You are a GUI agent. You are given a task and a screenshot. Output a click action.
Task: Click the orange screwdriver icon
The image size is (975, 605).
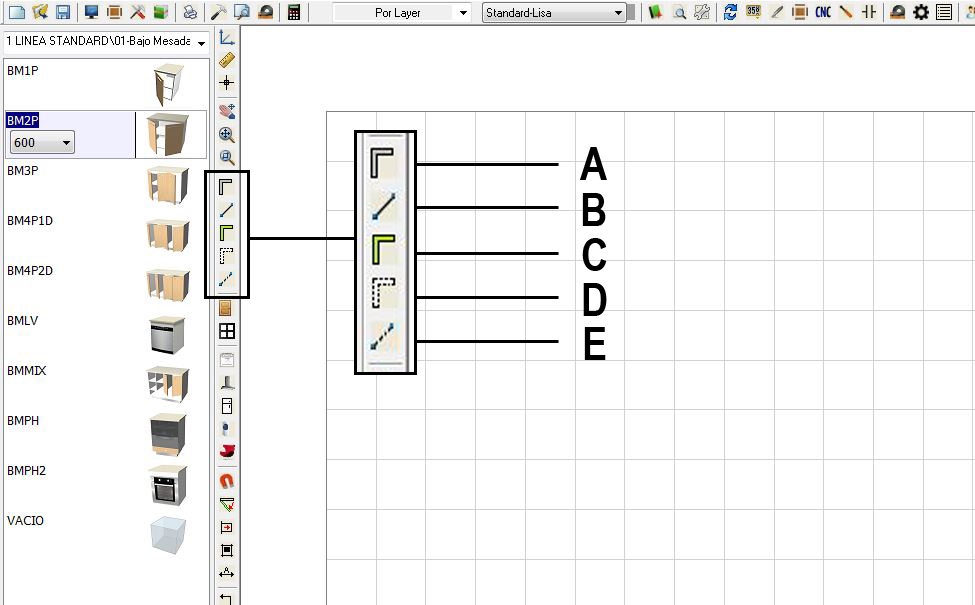(846, 12)
